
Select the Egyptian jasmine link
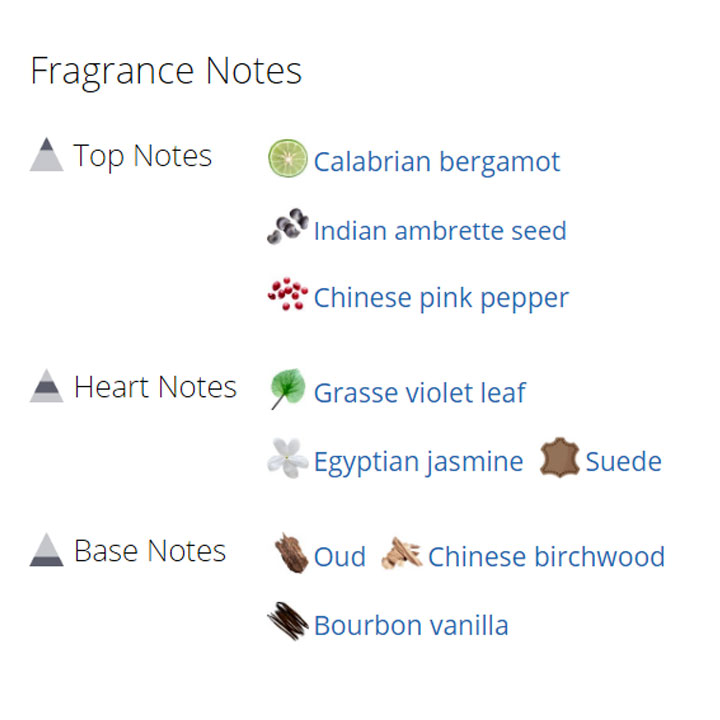tap(418, 462)
